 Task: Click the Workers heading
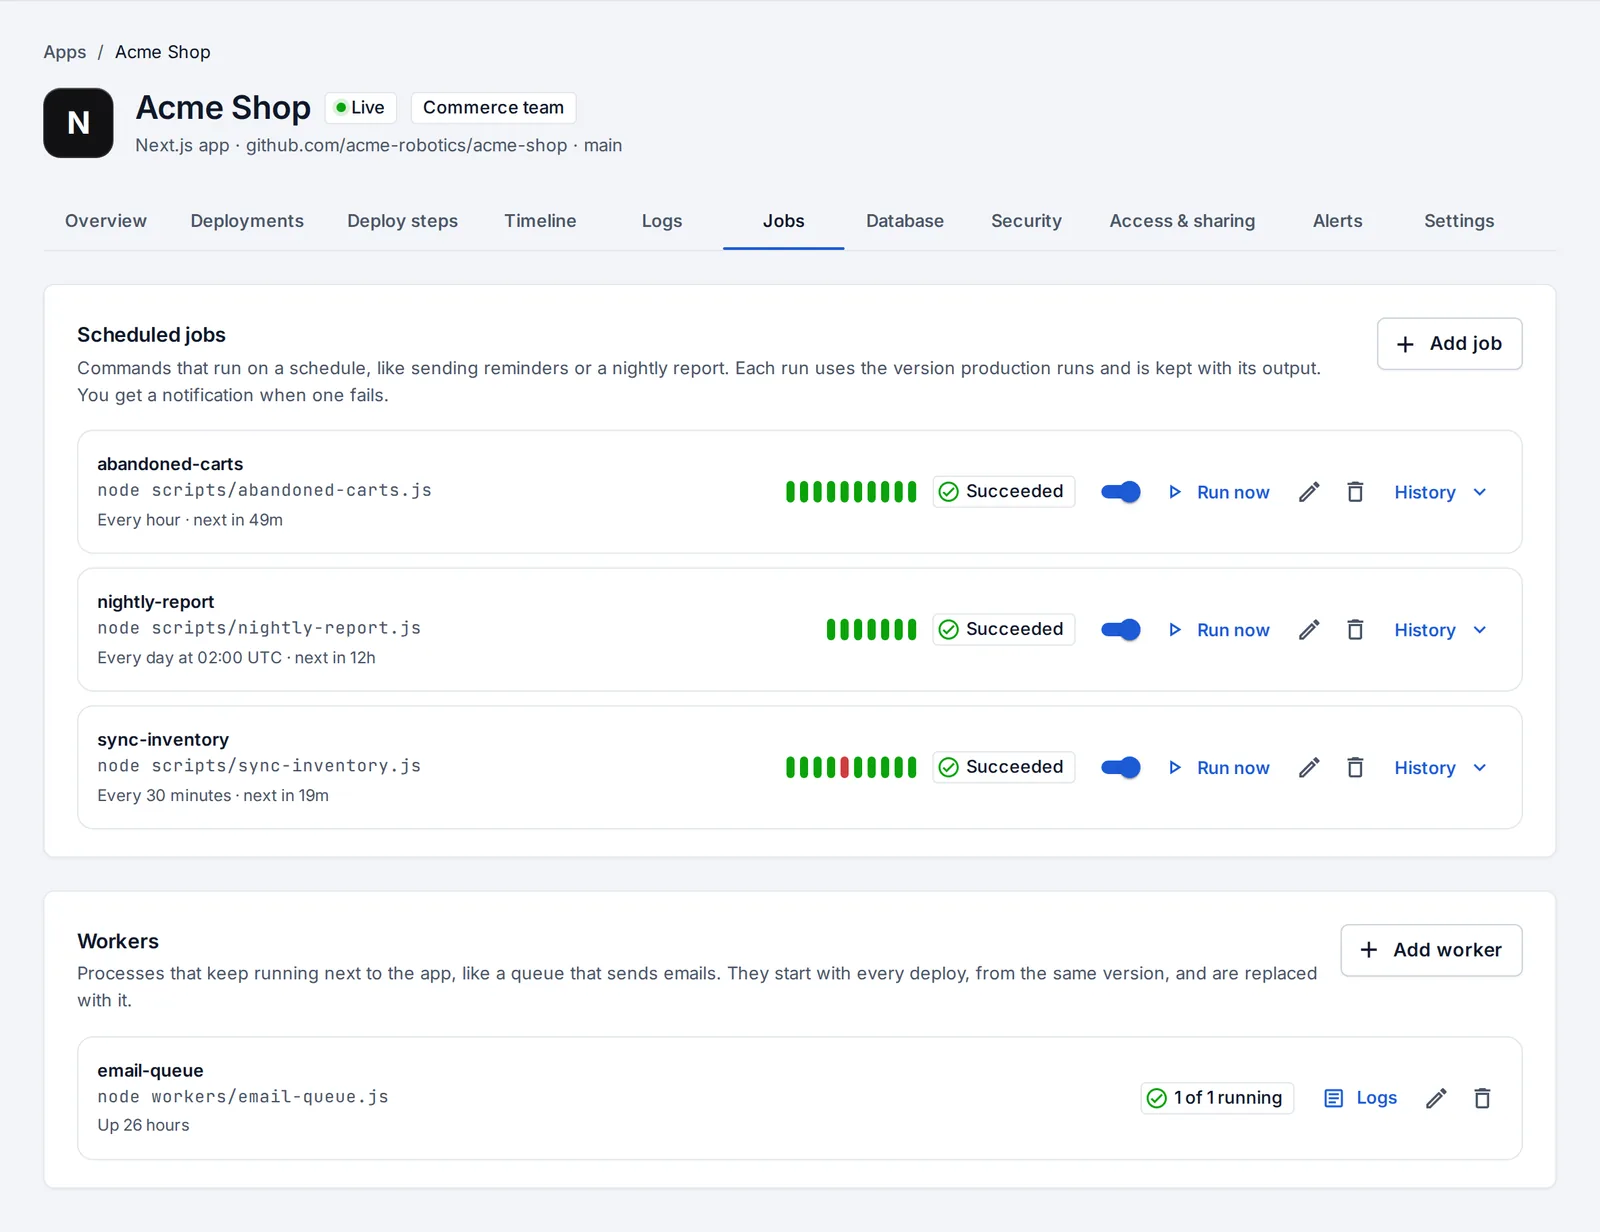click(118, 941)
